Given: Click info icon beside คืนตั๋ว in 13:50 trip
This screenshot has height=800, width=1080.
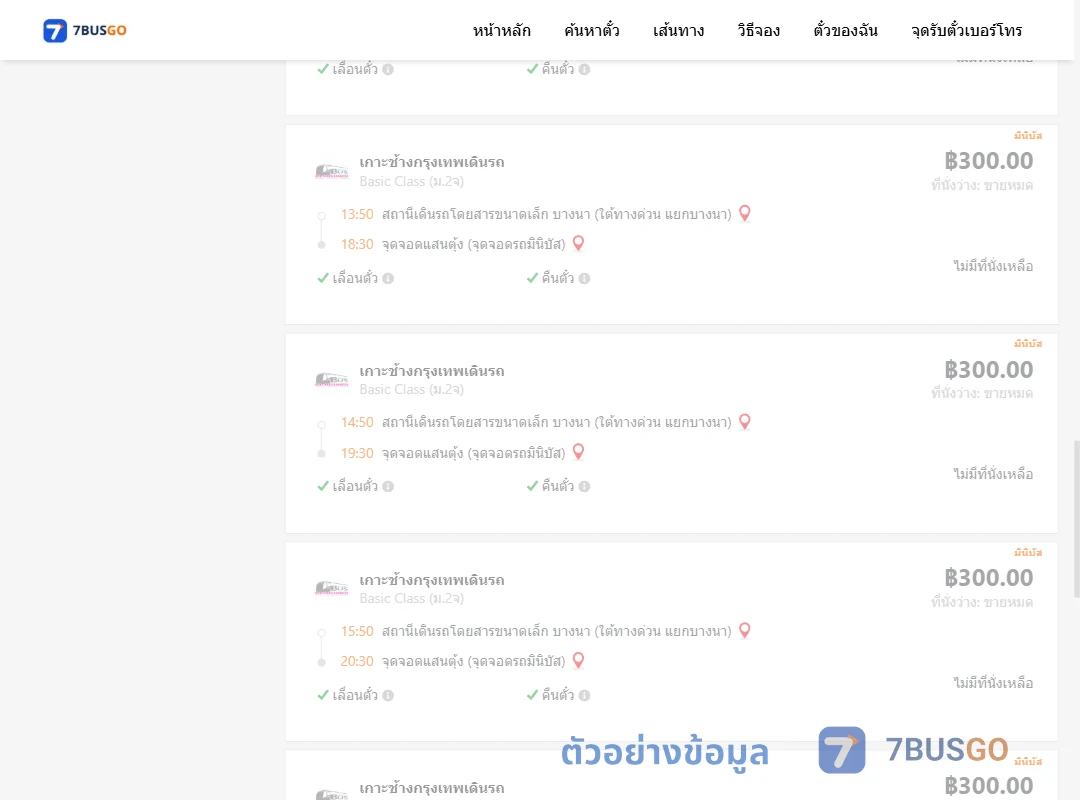Looking at the screenshot, I should (x=584, y=278).
